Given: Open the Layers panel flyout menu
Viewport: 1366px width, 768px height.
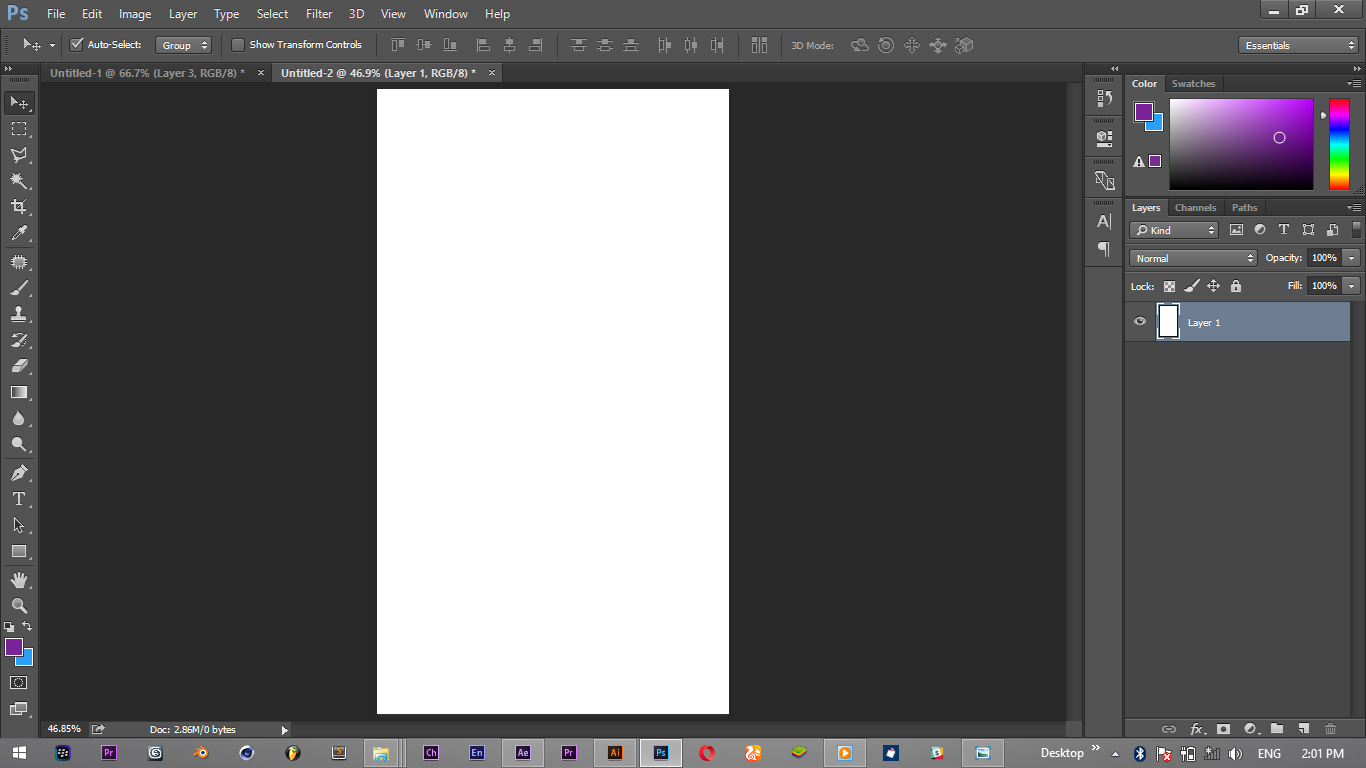Looking at the screenshot, I should pos(1355,208).
